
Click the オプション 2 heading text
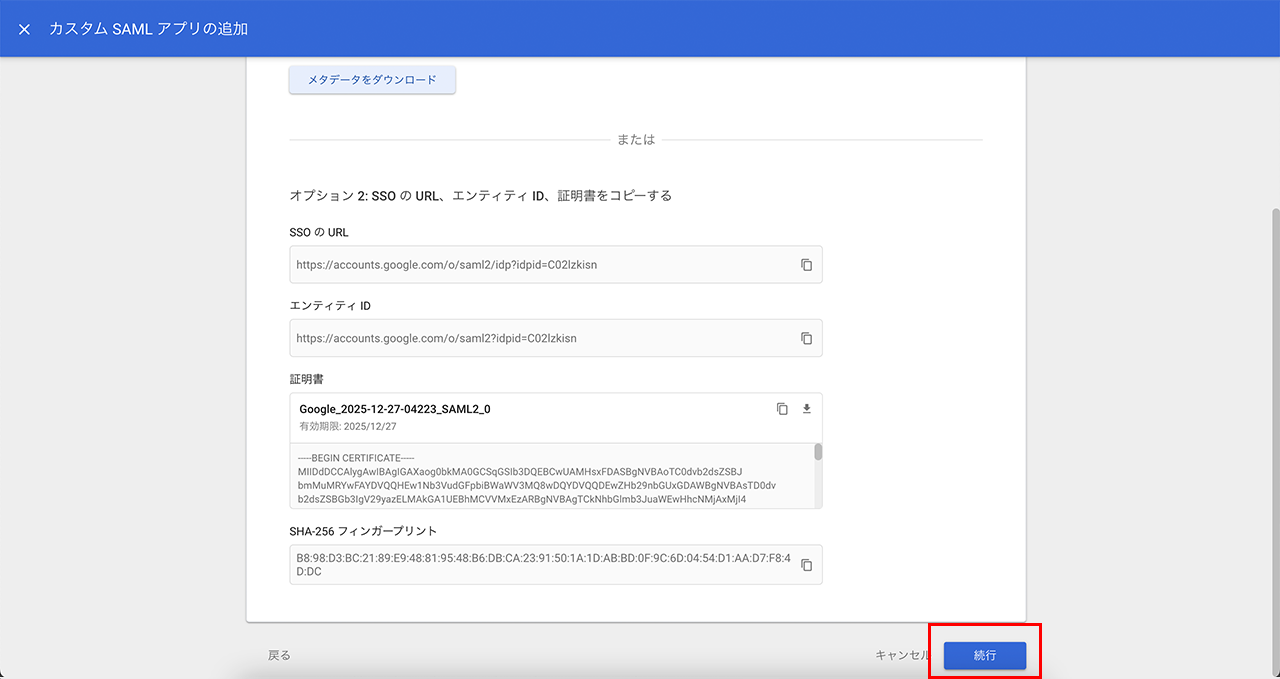coord(480,196)
